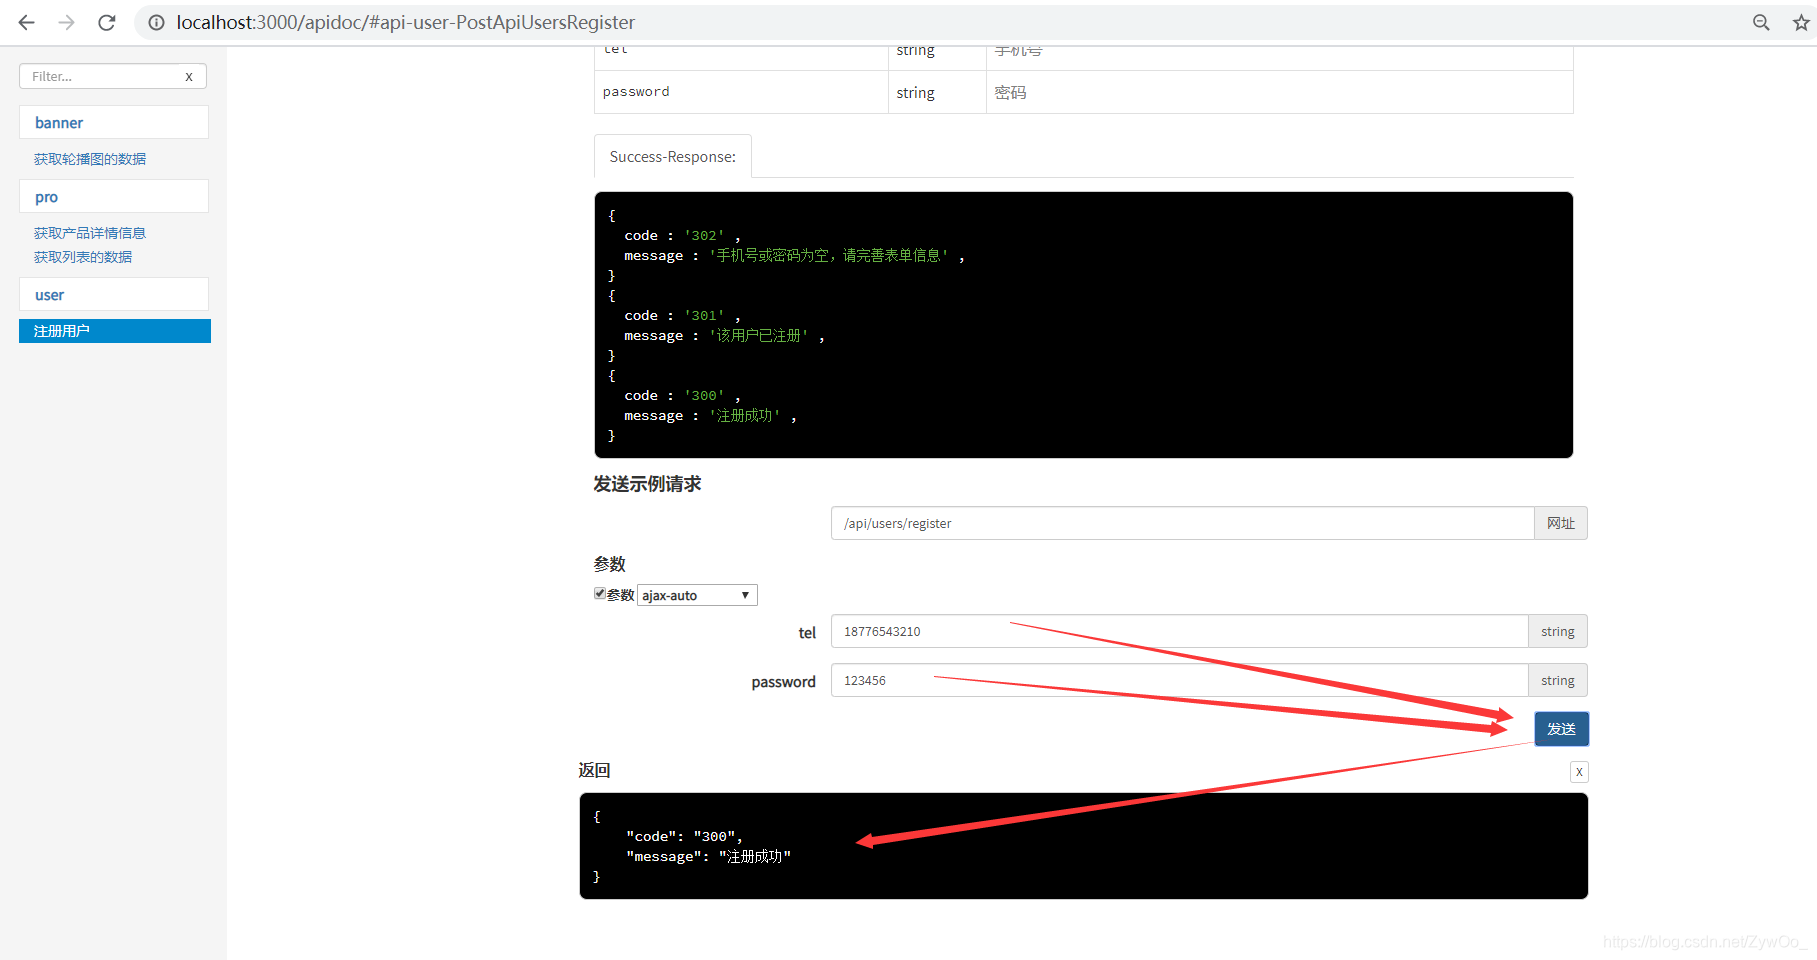Click the password cell in parameter table
The width and height of the screenshot is (1817, 960).
pyautogui.click(x=741, y=92)
